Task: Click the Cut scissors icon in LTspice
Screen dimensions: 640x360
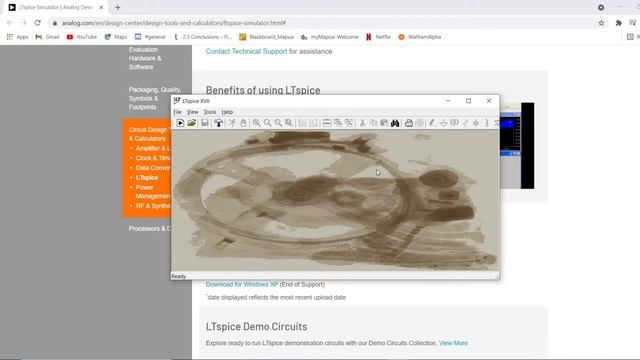Action: pyautogui.click(x=362, y=123)
